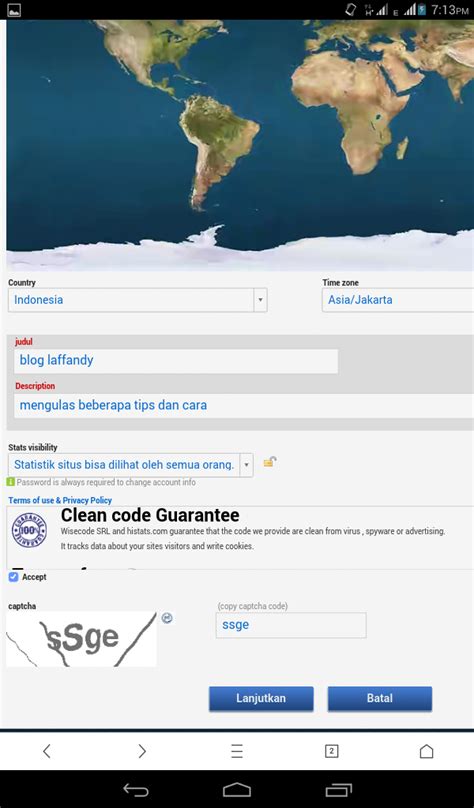
Task: Tap the Android recent apps button
Action: pyautogui.click(x=338, y=789)
